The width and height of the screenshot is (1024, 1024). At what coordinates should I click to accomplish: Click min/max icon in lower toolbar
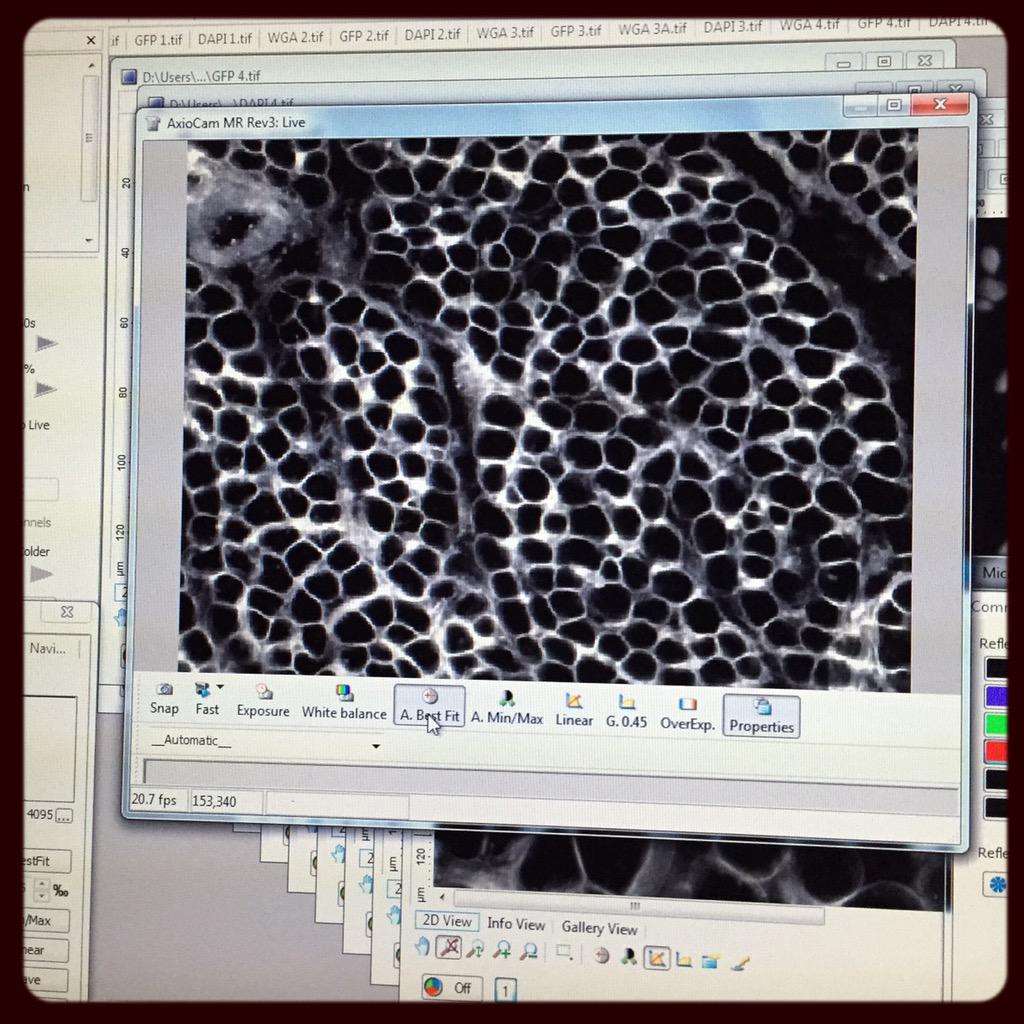click(x=628, y=956)
